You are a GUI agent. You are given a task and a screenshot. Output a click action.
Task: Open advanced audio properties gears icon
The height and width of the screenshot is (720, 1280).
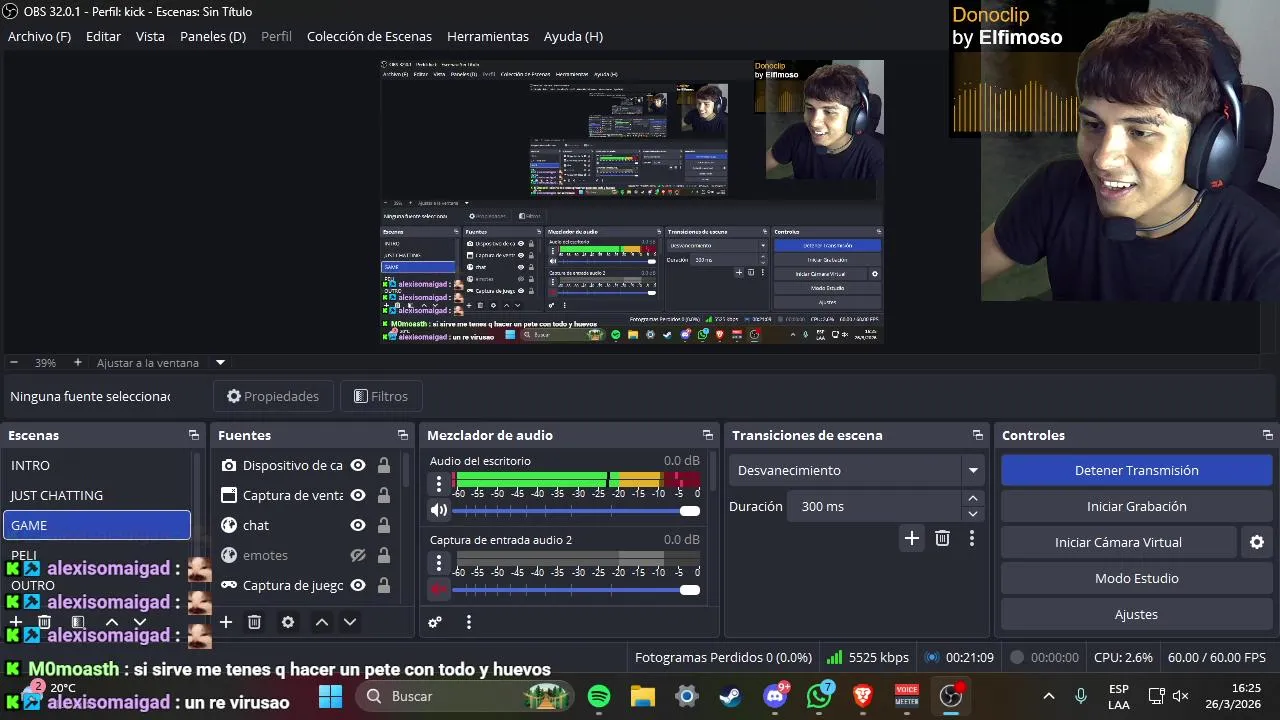(x=435, y=622)
